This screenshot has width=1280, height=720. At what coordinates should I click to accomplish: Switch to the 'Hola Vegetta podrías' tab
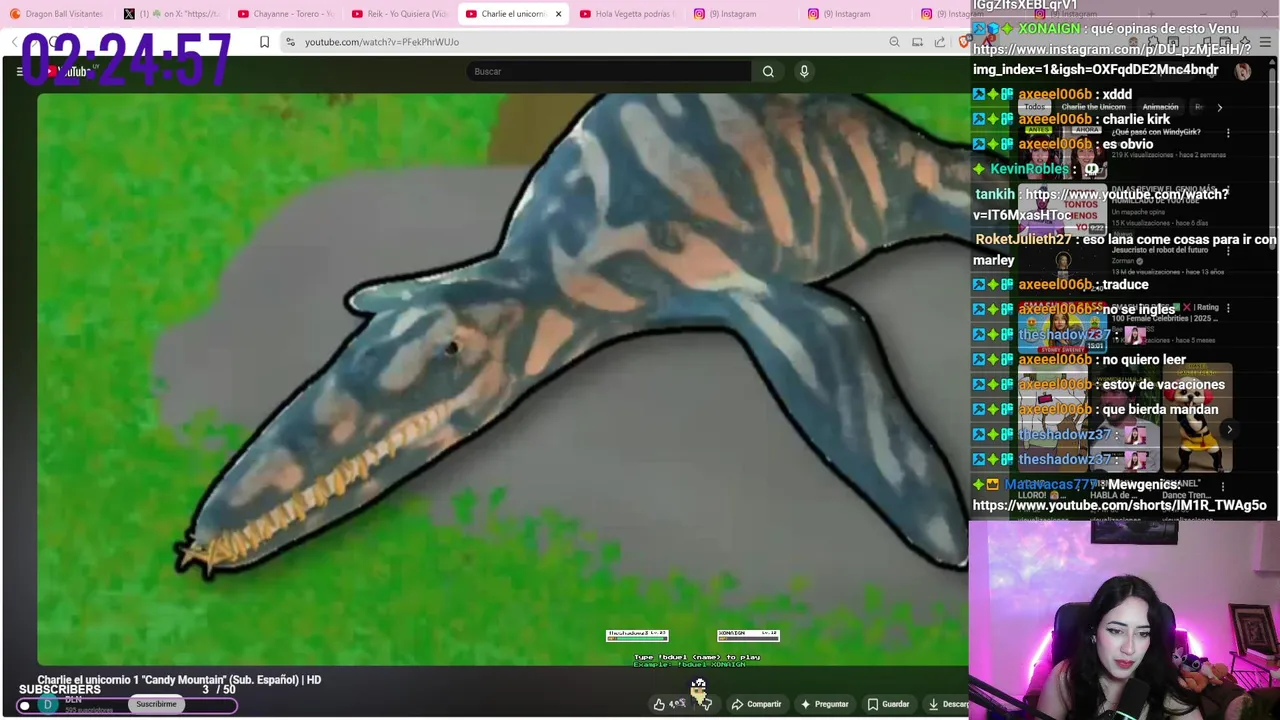(628, 14)
